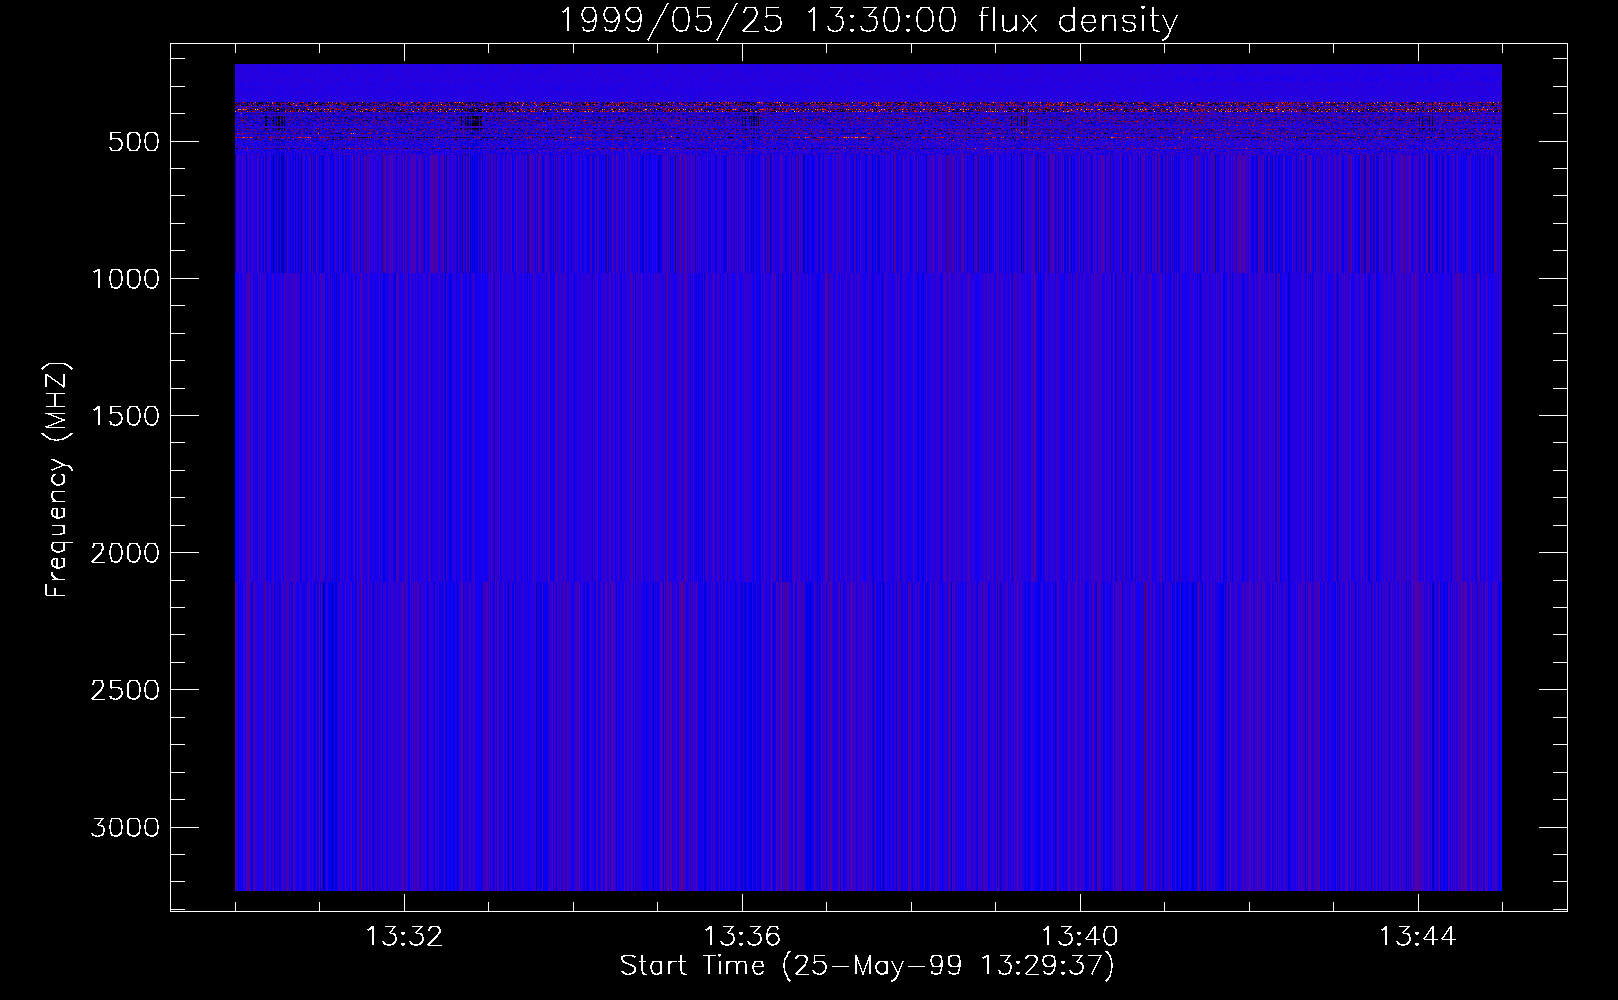Click the 2000 frequency tick label
The width and height of the screenshot is (1618, 1000).
click(125, 553)
